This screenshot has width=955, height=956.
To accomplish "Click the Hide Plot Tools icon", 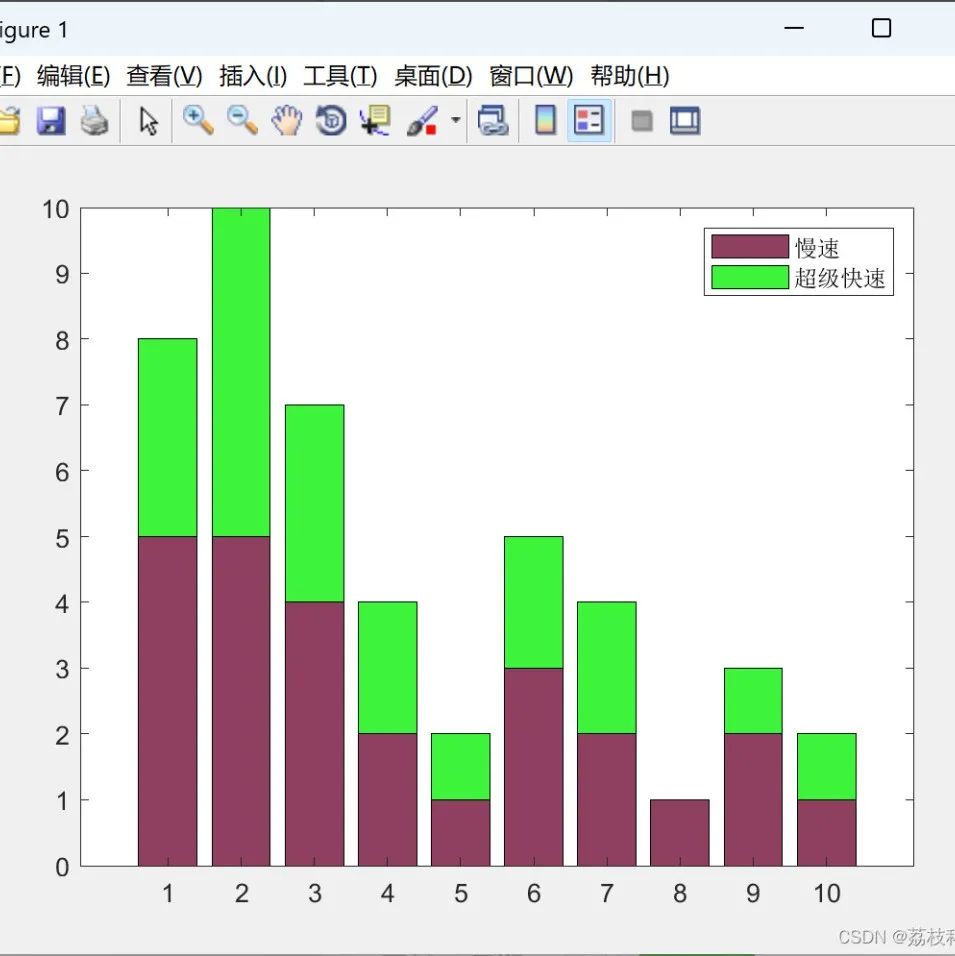I will 642,121.
